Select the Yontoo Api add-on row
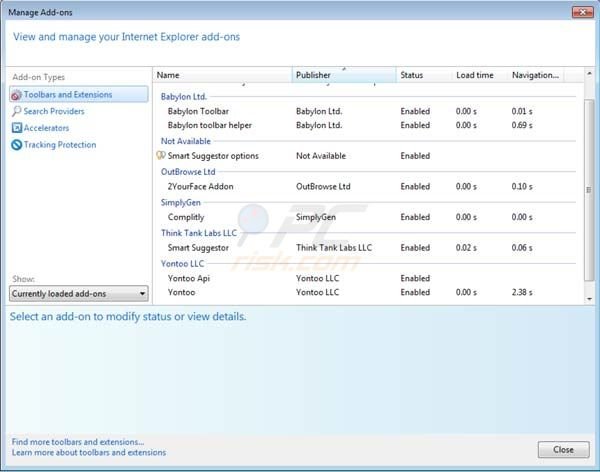Image resolution: width=600 pixels, height=472 pixels. tap(368, 278)
